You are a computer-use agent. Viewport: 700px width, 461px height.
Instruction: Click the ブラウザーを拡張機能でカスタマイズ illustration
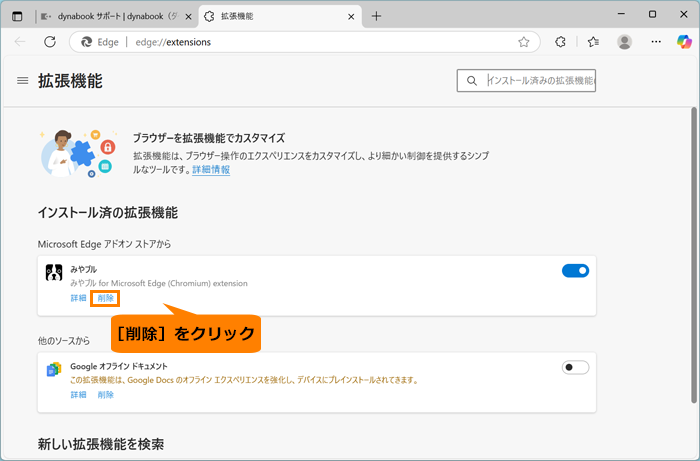78,154
